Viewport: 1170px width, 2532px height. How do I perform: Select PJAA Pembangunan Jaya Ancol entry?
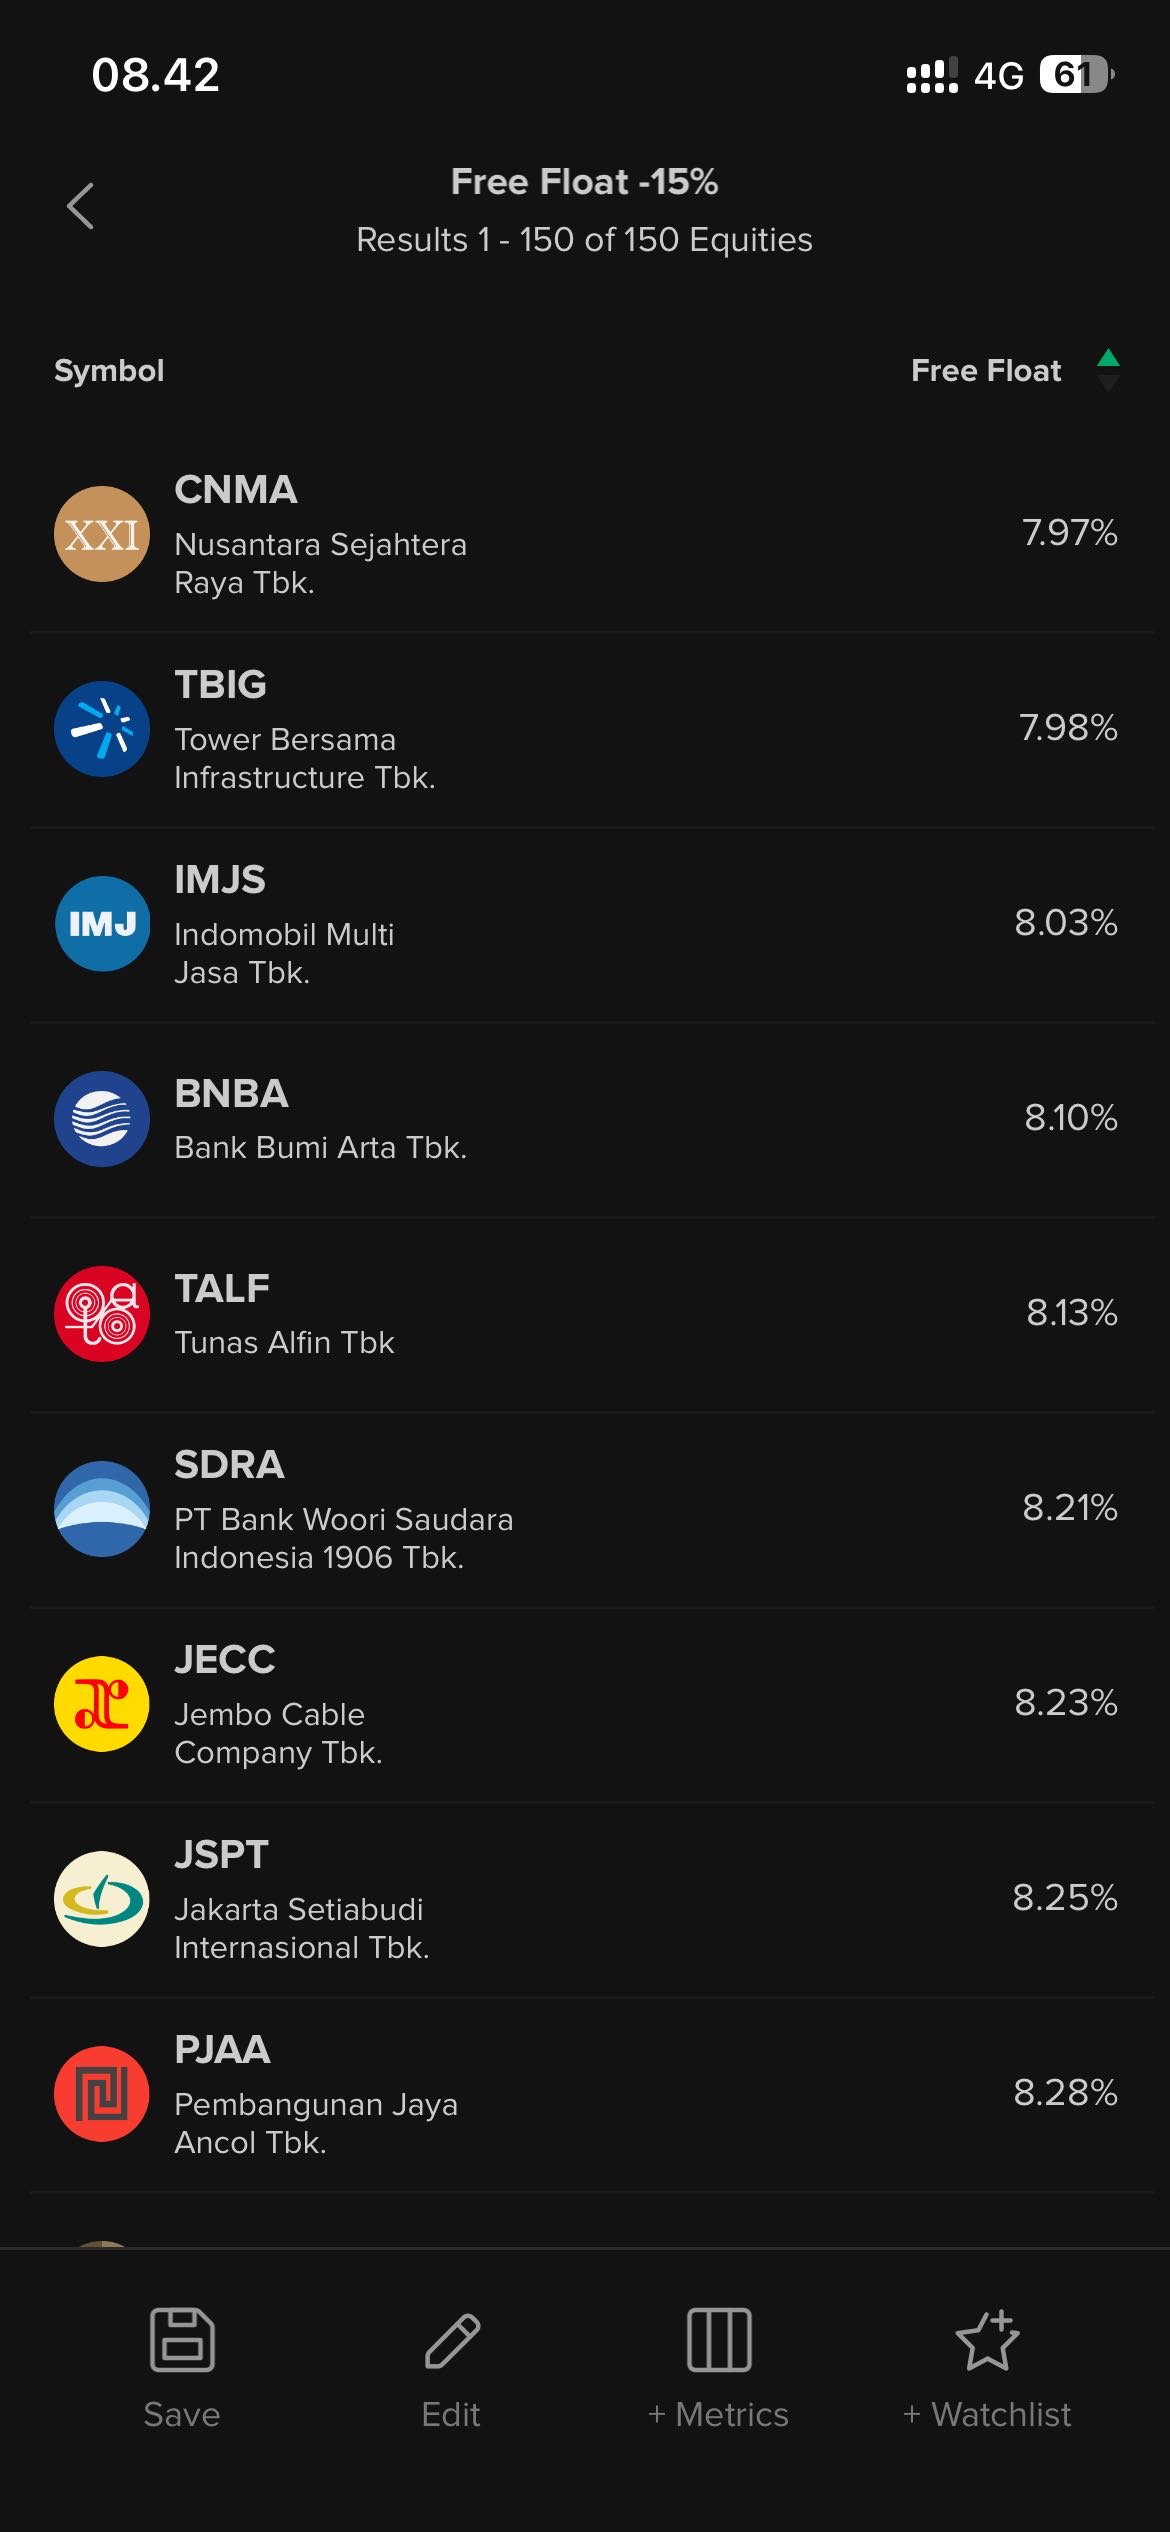pos(315,2094)
